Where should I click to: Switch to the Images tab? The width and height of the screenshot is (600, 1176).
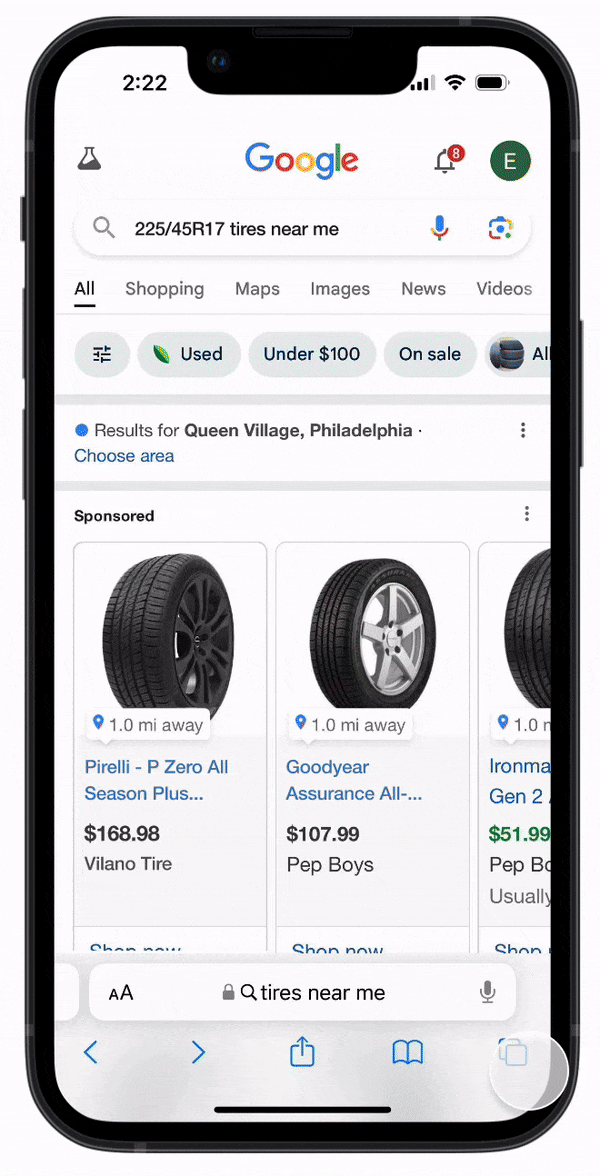[340, 289]
